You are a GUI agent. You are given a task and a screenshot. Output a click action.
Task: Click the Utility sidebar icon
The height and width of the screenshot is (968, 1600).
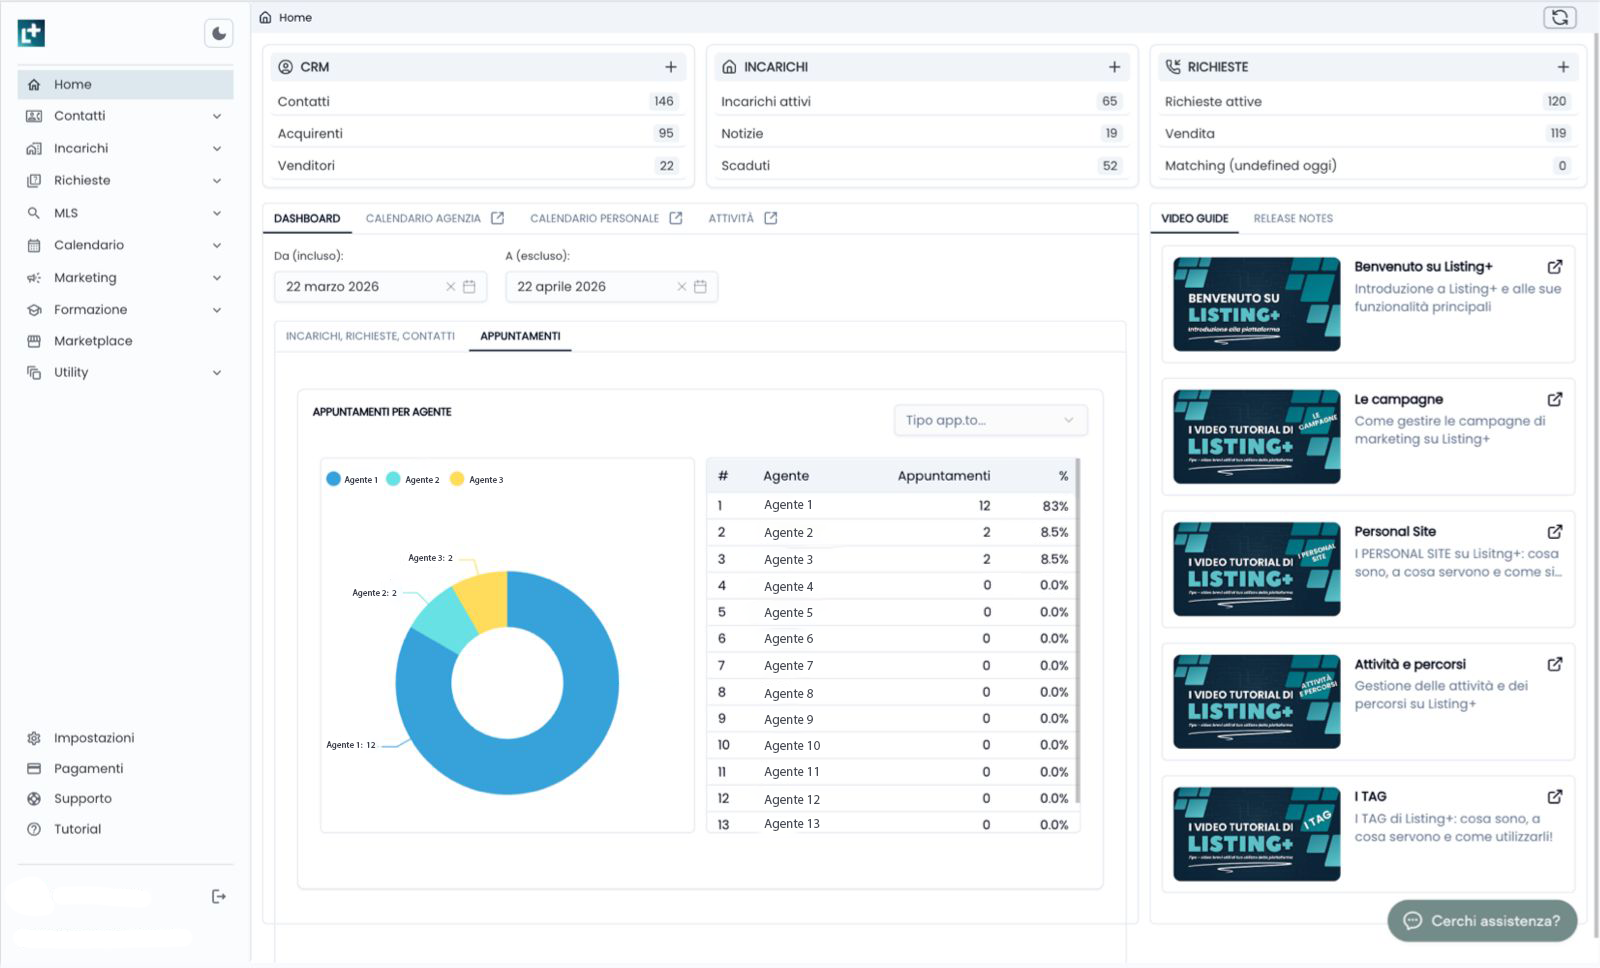[x=34, y=372]
